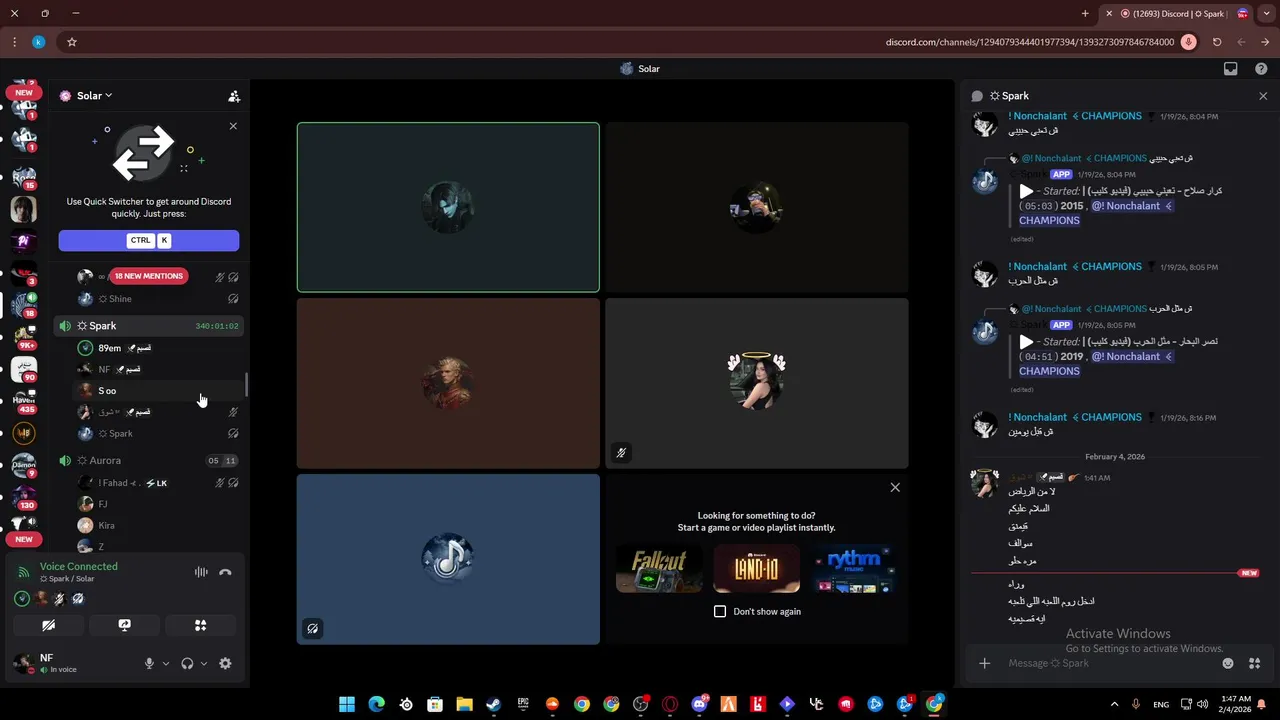The width and height of the screenshot is (1280, 720).
Task: Select the music bot video tile
Action: click(448, 559)
